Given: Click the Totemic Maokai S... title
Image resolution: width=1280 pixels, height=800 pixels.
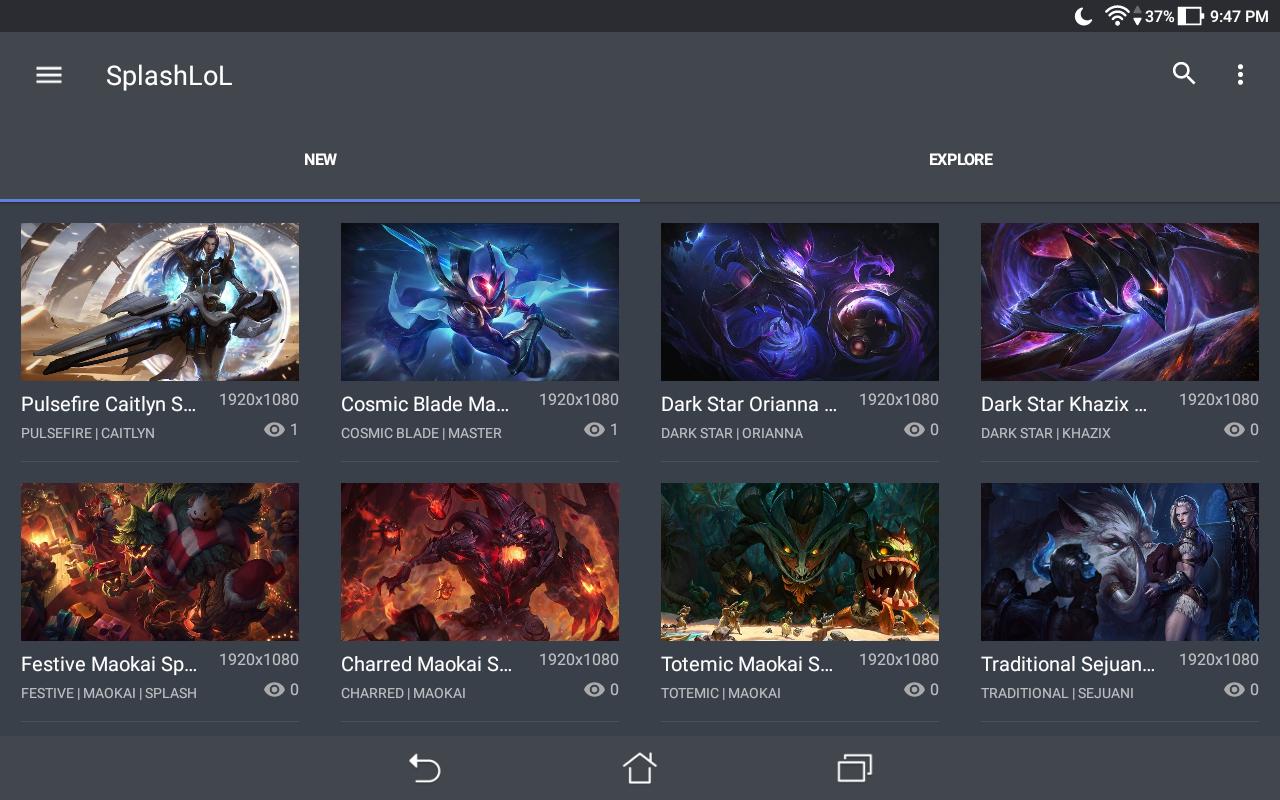Looking at the screenshot, I should pyautogui.click(x=747, y=664).
